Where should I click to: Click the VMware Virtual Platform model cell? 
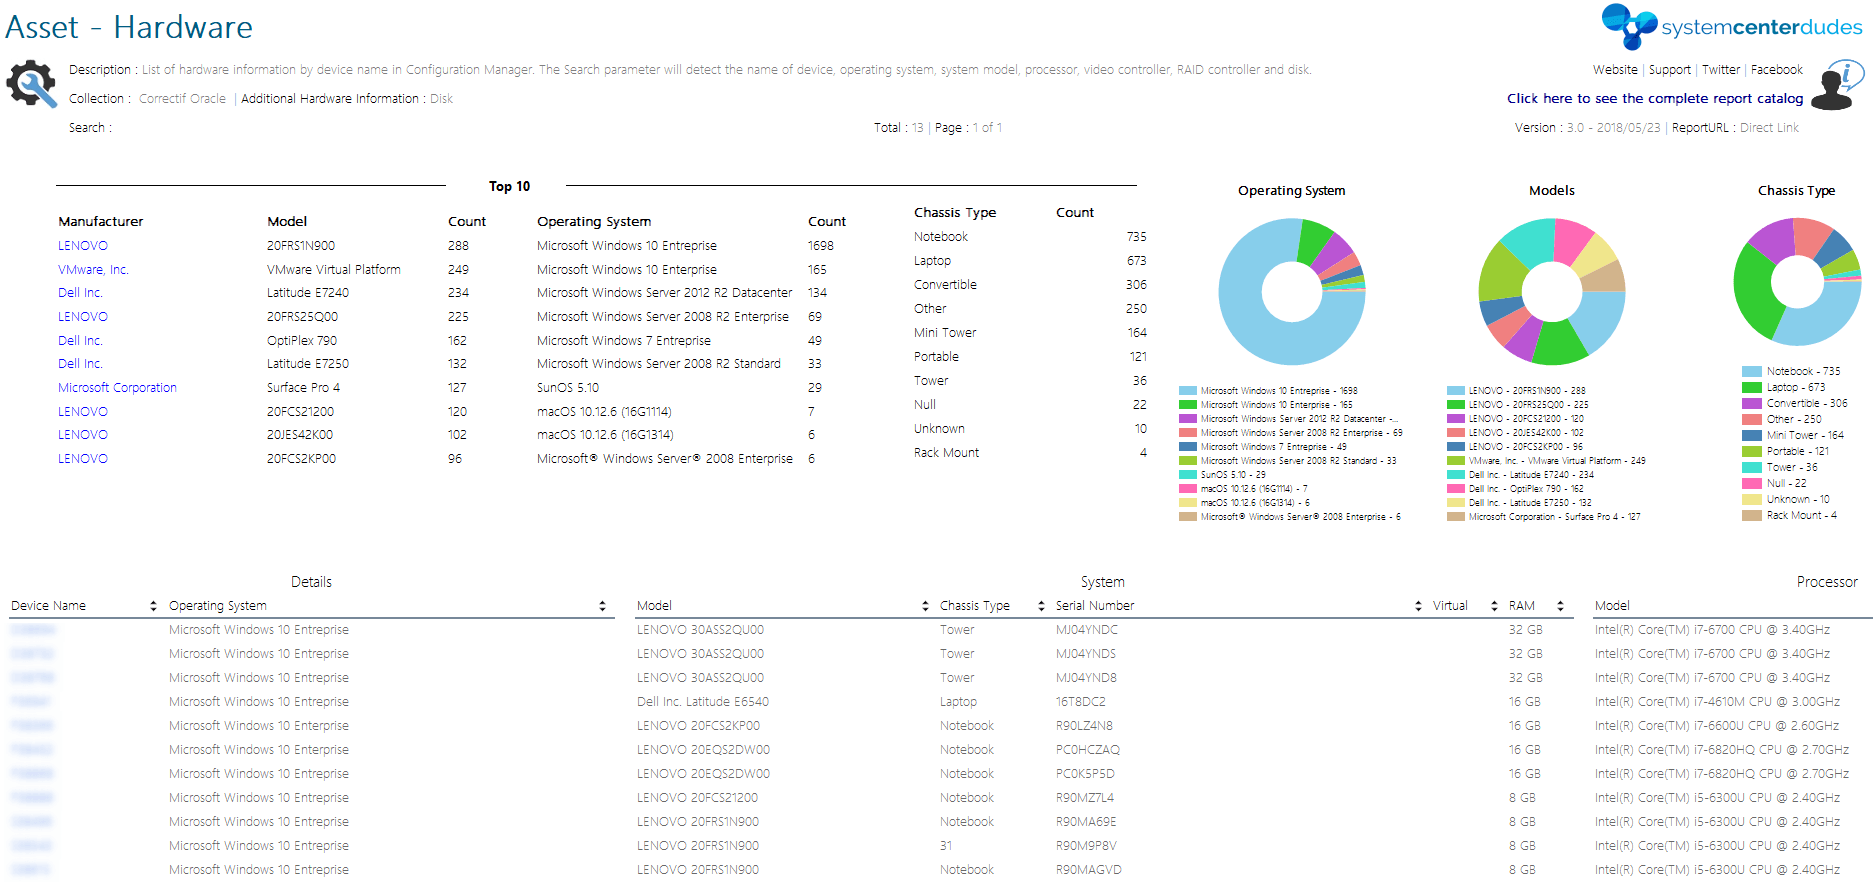333,270
